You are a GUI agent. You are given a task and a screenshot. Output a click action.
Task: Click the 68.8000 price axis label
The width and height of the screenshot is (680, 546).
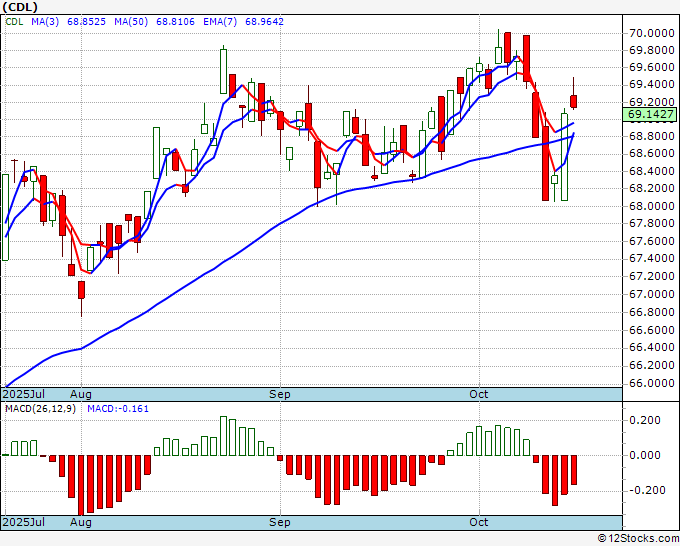[652, 136]
